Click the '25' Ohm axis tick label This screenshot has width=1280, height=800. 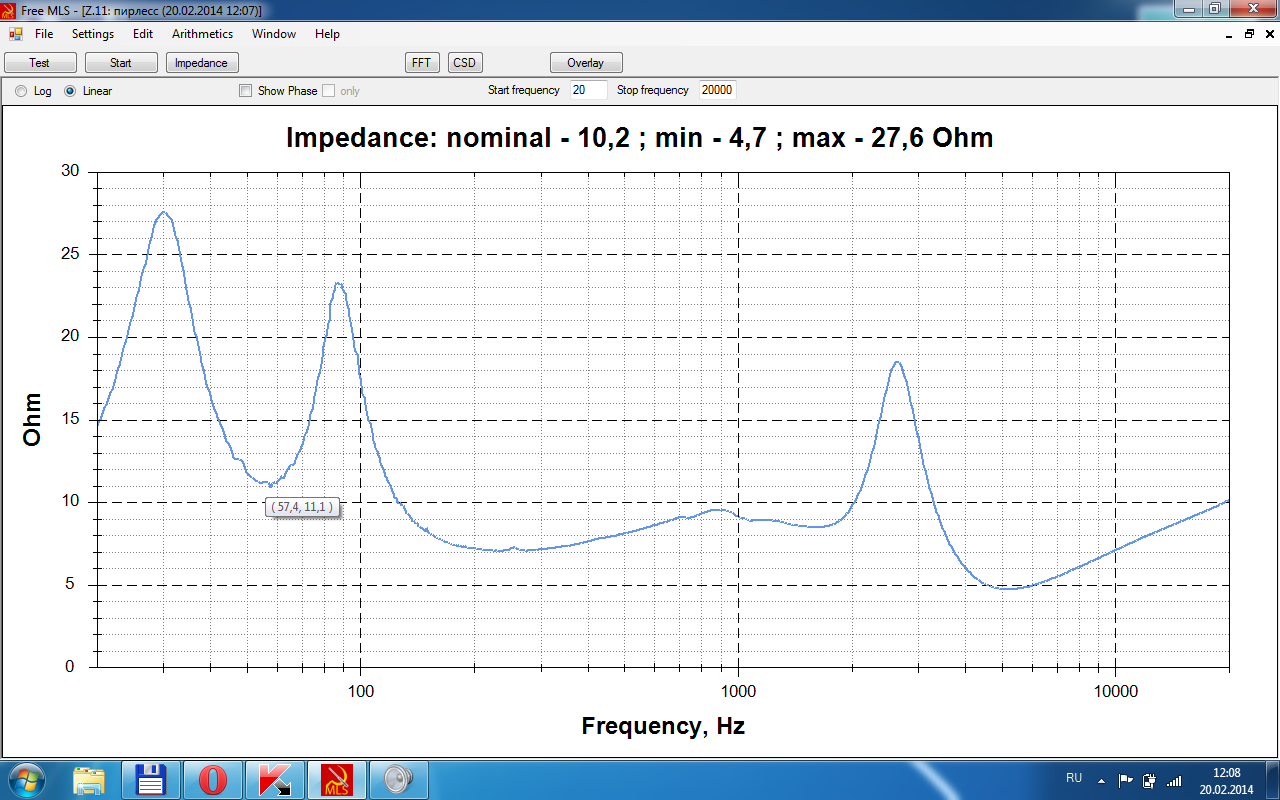pyautogui.click(x=70, y=254)
